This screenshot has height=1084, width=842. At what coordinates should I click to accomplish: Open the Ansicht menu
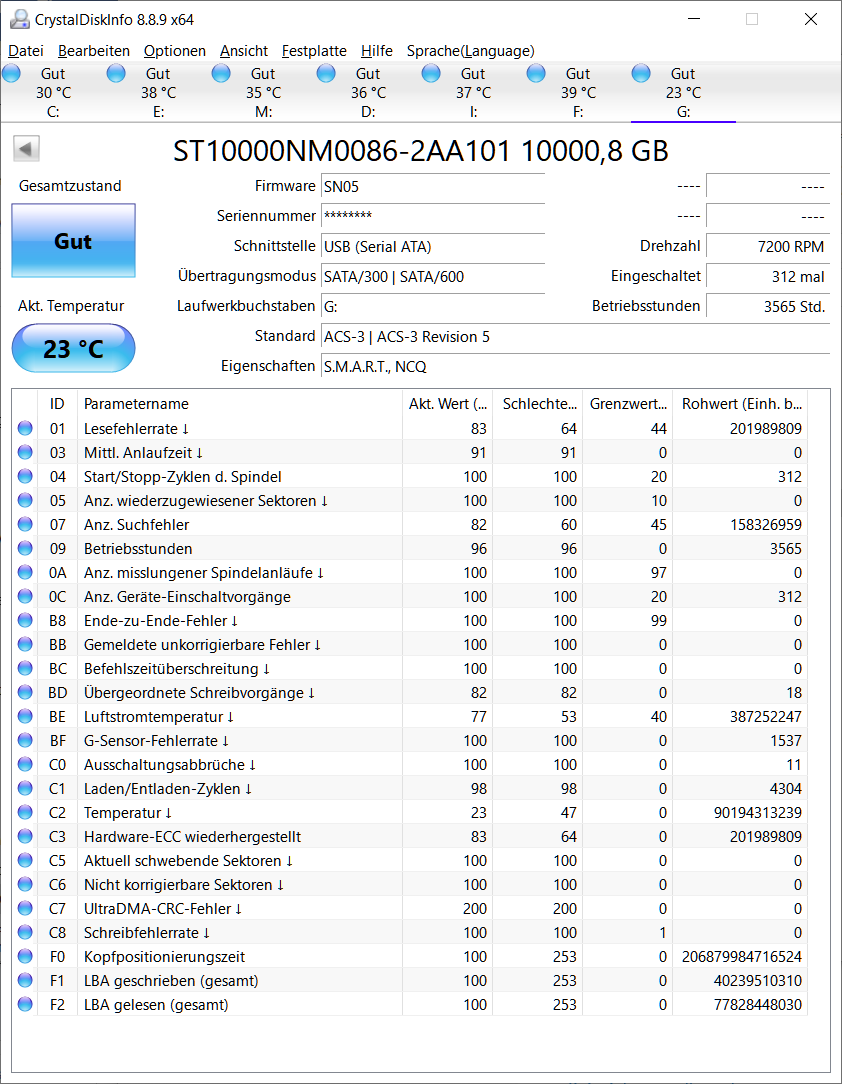[x=243, y=50]
